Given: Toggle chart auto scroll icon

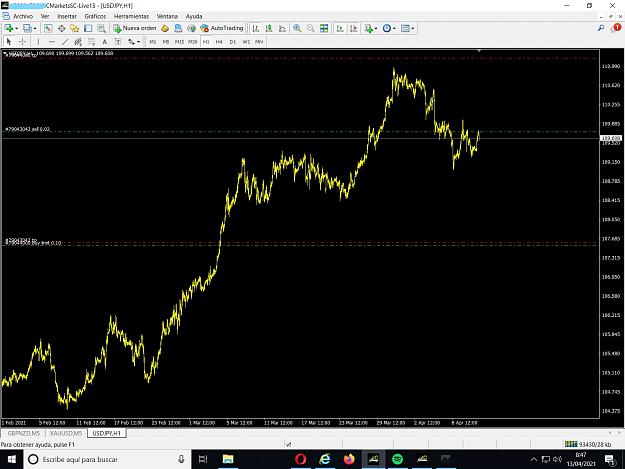Looking at the screenshot, I should click(x=340, y=28).
